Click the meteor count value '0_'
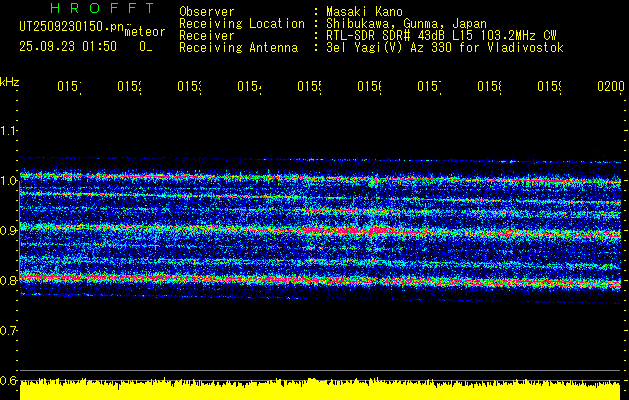 tap(146, 47)
